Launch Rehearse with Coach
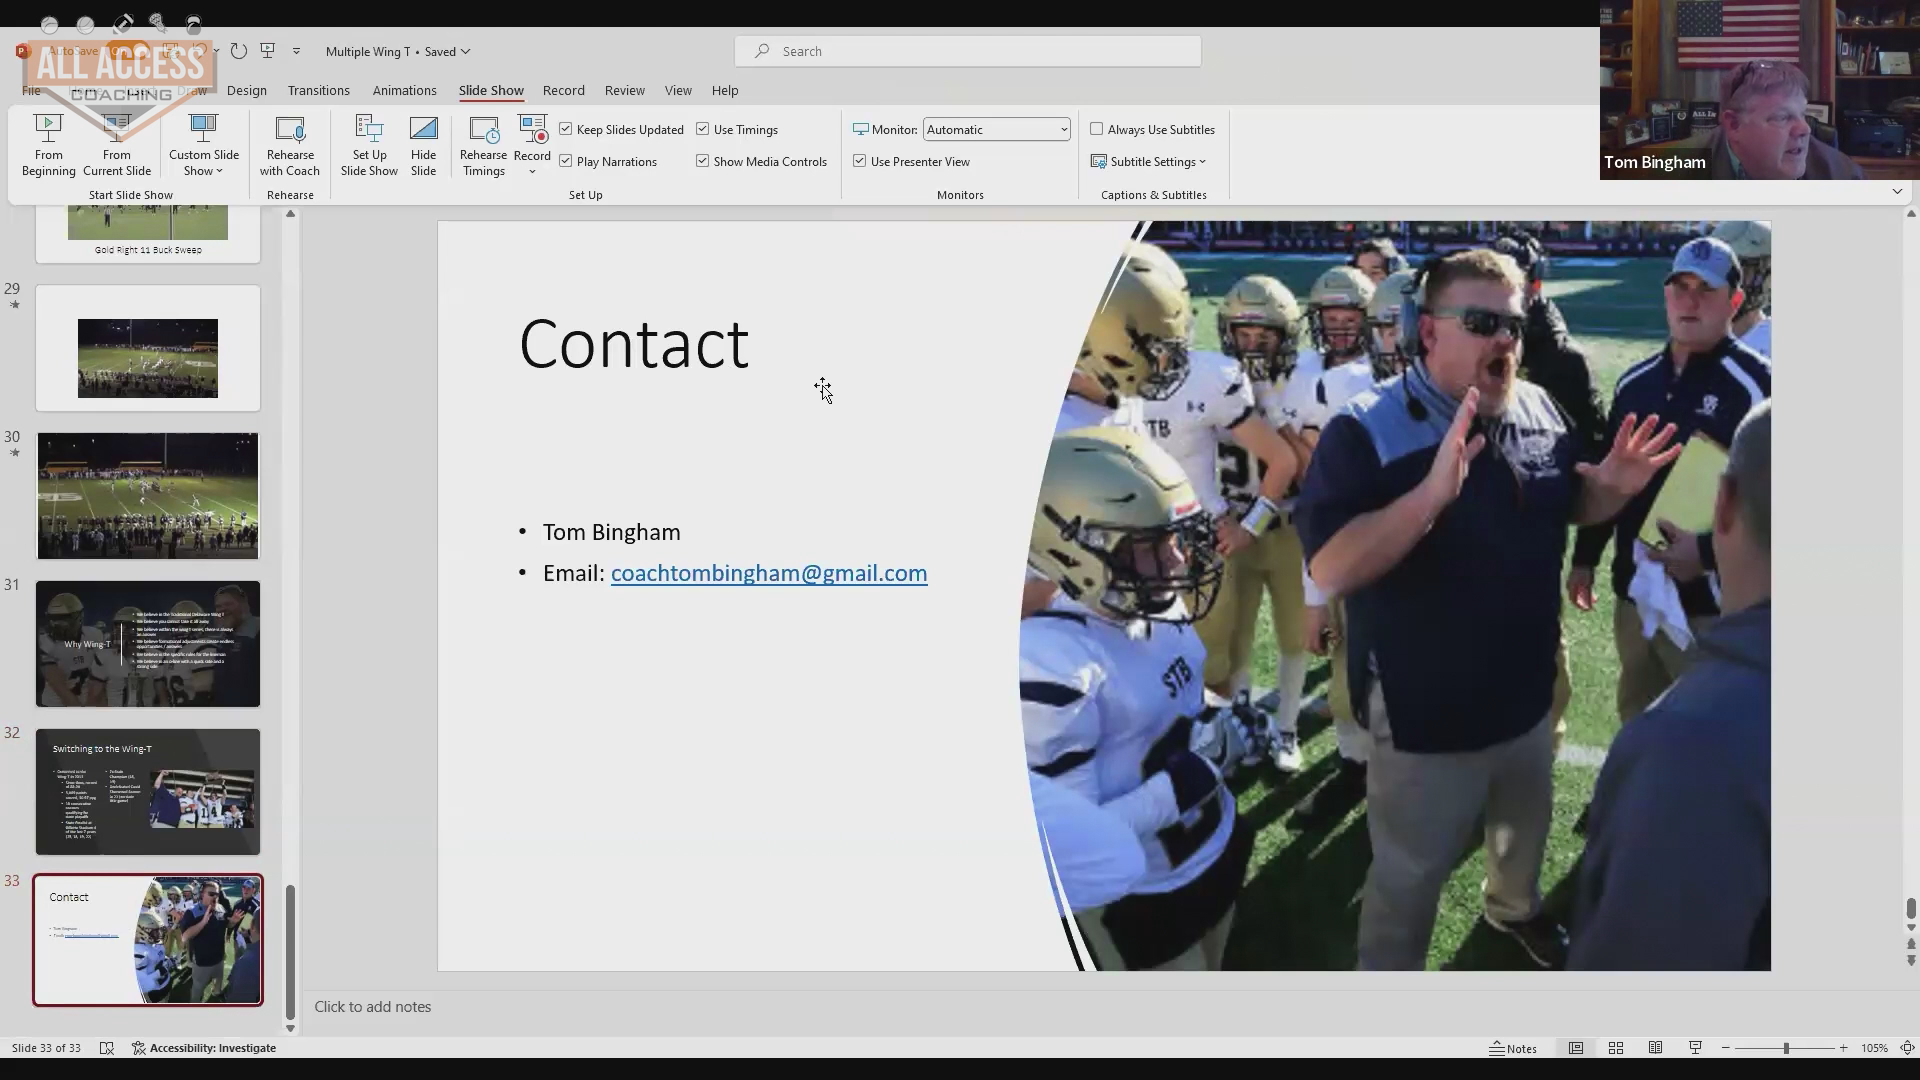The image size is (1920, 1080). click(x=290, y=146)
